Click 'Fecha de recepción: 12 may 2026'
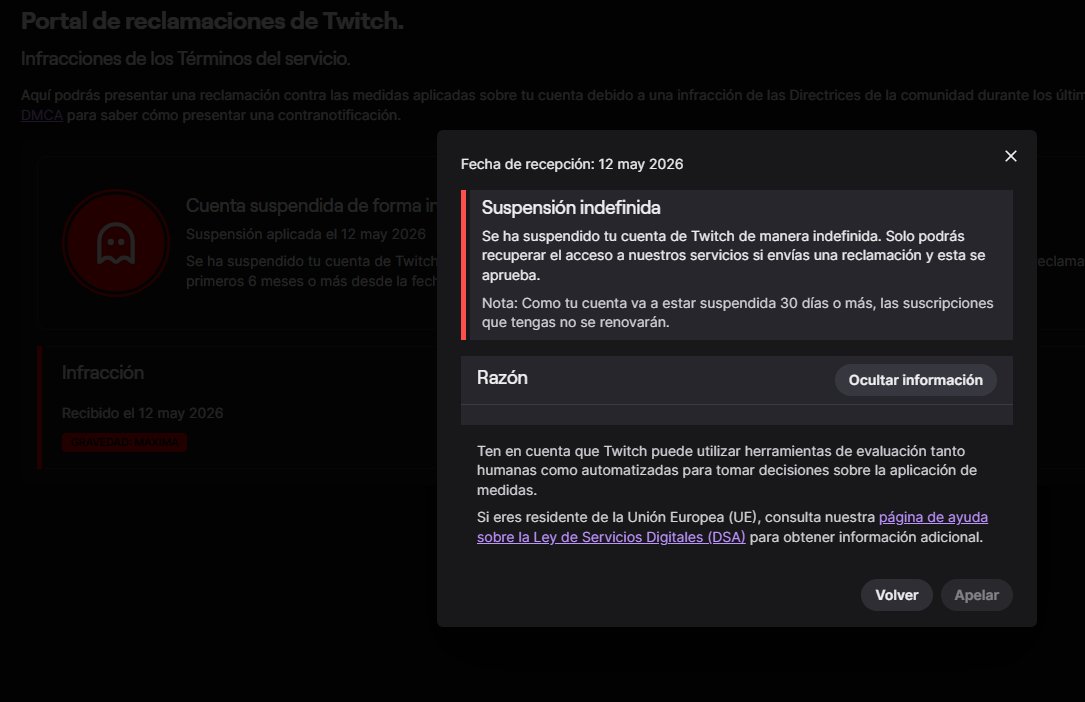 (x=572, y=165)
